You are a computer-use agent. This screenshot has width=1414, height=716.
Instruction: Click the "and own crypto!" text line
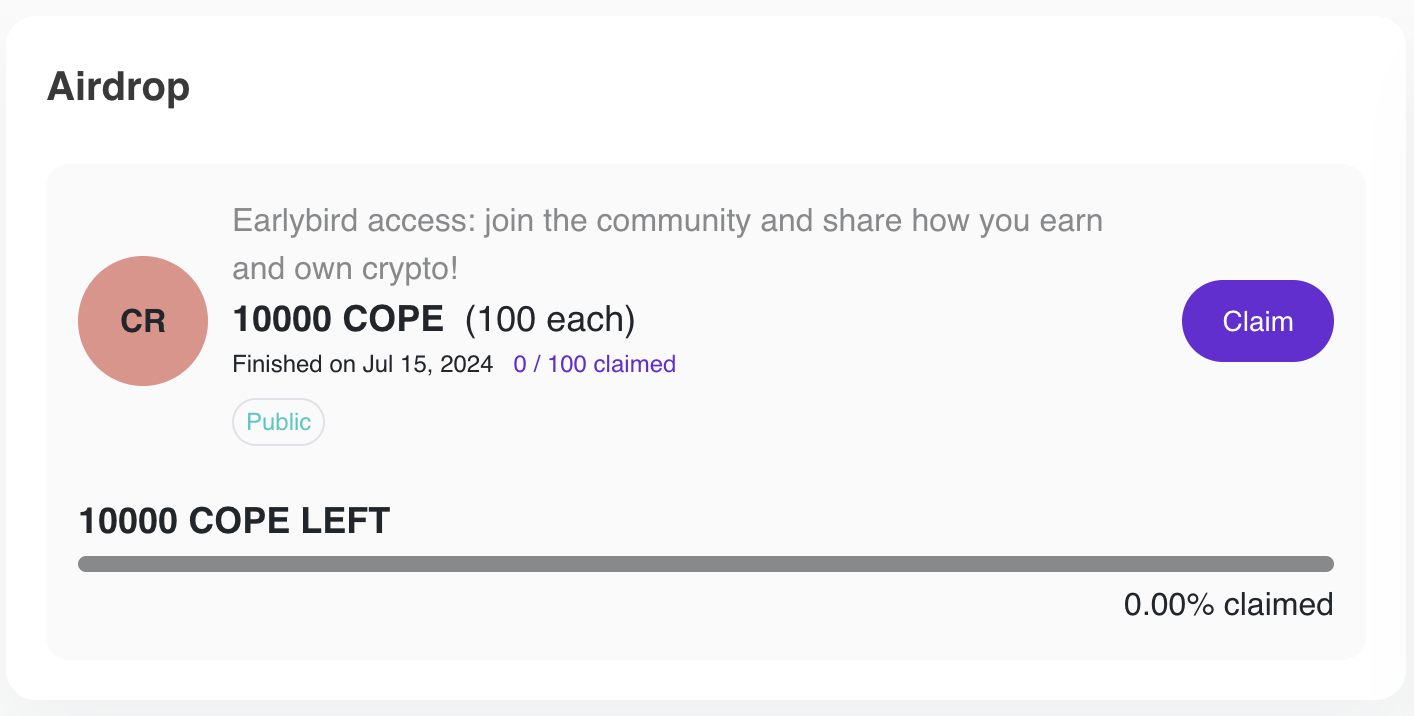pyautogui.click(x=345, y=268)
